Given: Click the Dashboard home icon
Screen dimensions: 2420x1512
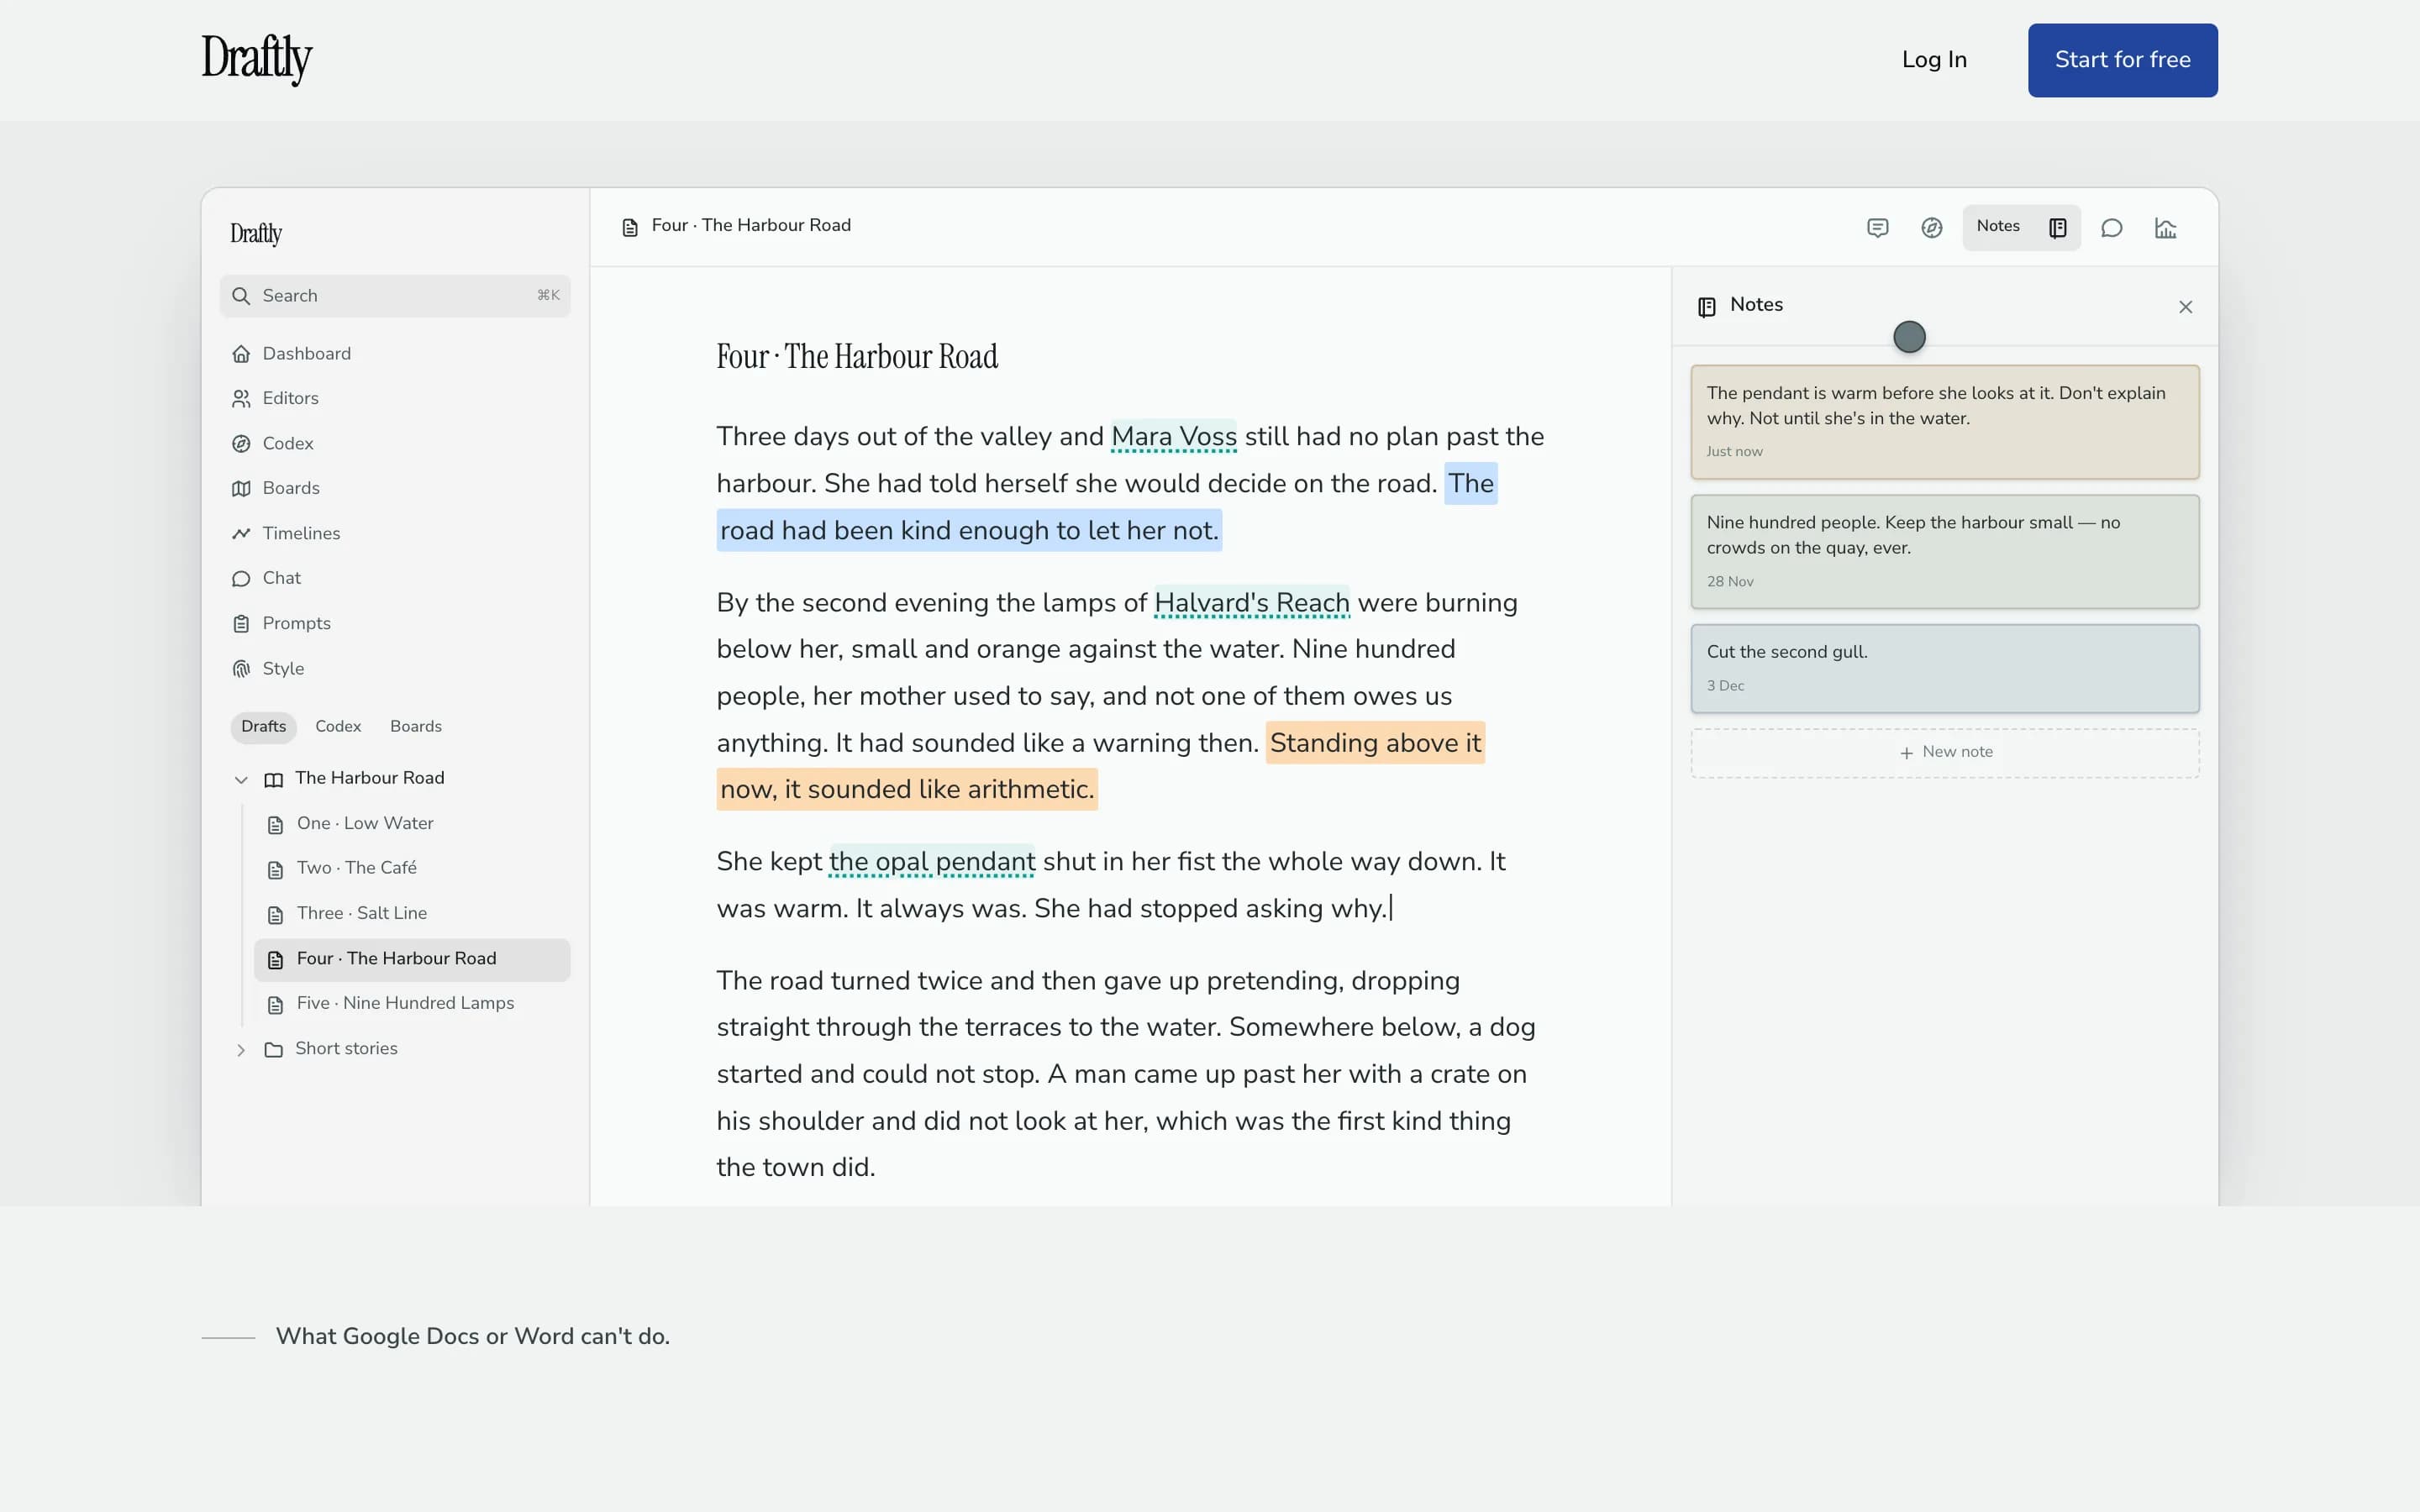Looking at the screenshot, I should tap(241, 354).
